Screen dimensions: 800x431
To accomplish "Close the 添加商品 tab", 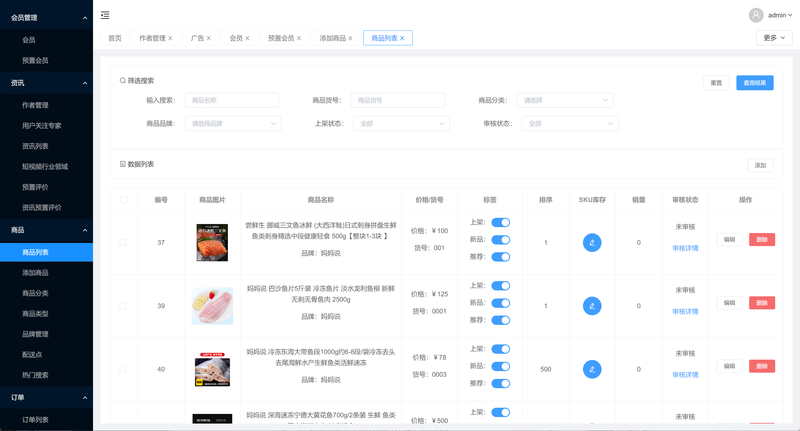I will [x=351, y=38].
